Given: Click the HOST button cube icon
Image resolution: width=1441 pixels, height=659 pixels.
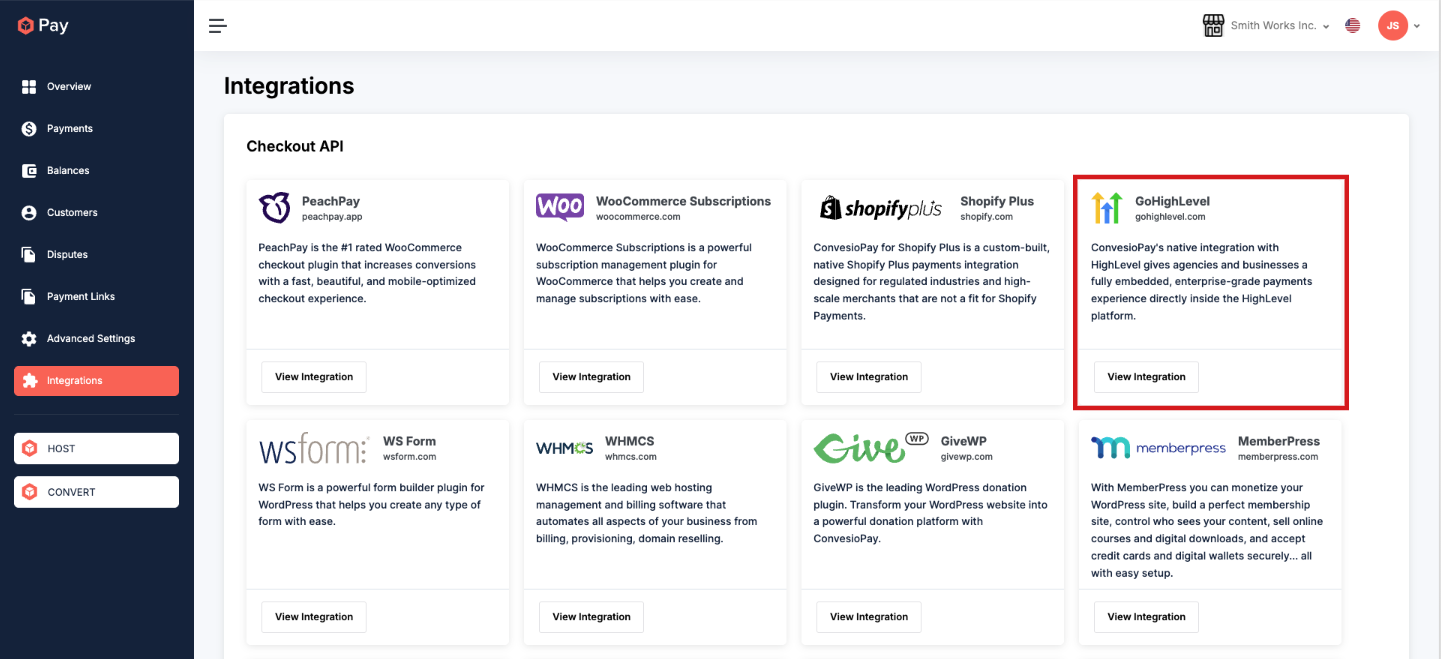Looking at the screenshot, I should point(30,449).
